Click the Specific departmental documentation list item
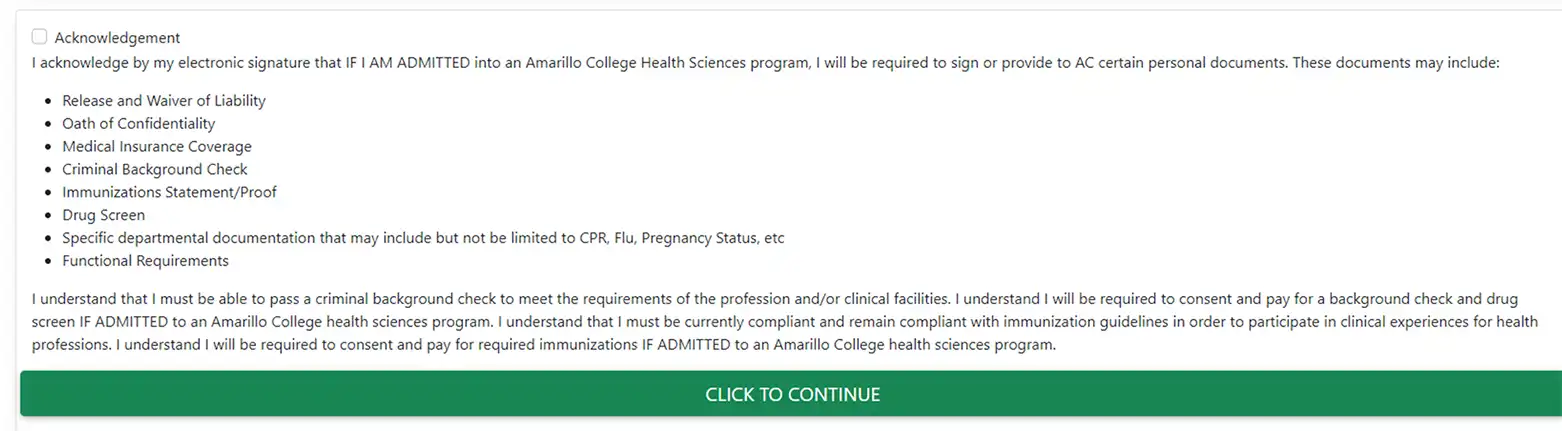The width and height of the screenshot is (1562, 431). coord(423,238)
